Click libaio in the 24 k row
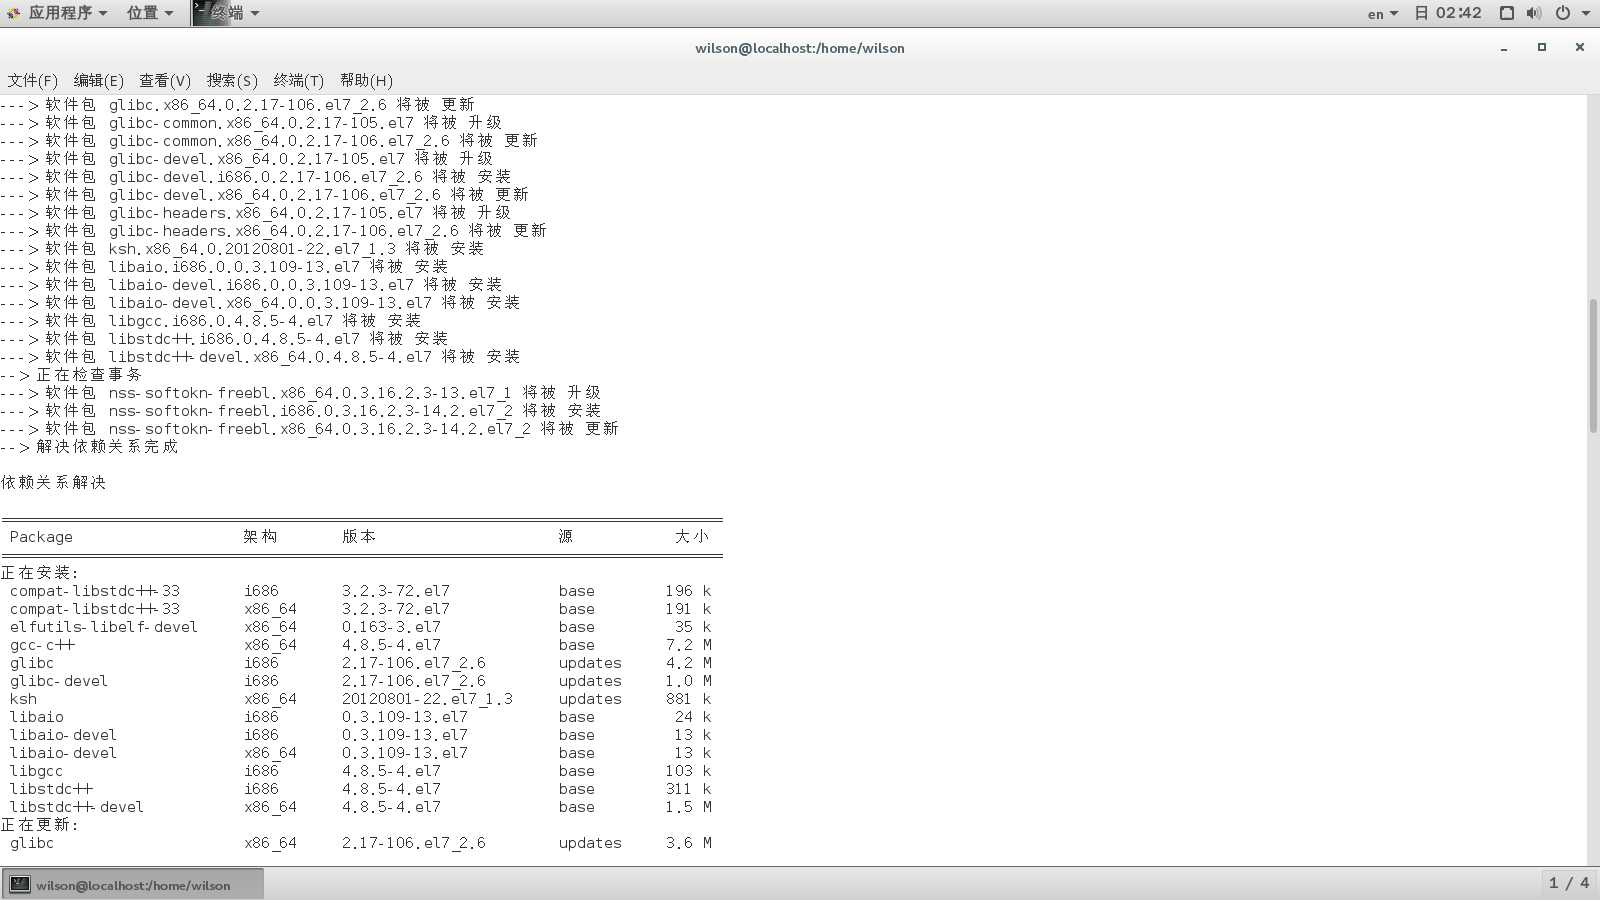This screenshot has width=1600, height=900. point(37,717)
